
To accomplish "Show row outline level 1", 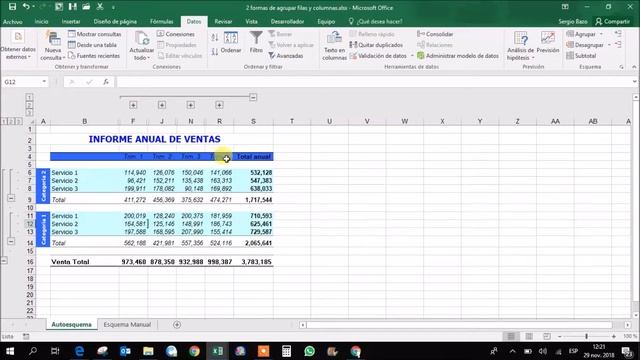I will (x=4, y=121).
